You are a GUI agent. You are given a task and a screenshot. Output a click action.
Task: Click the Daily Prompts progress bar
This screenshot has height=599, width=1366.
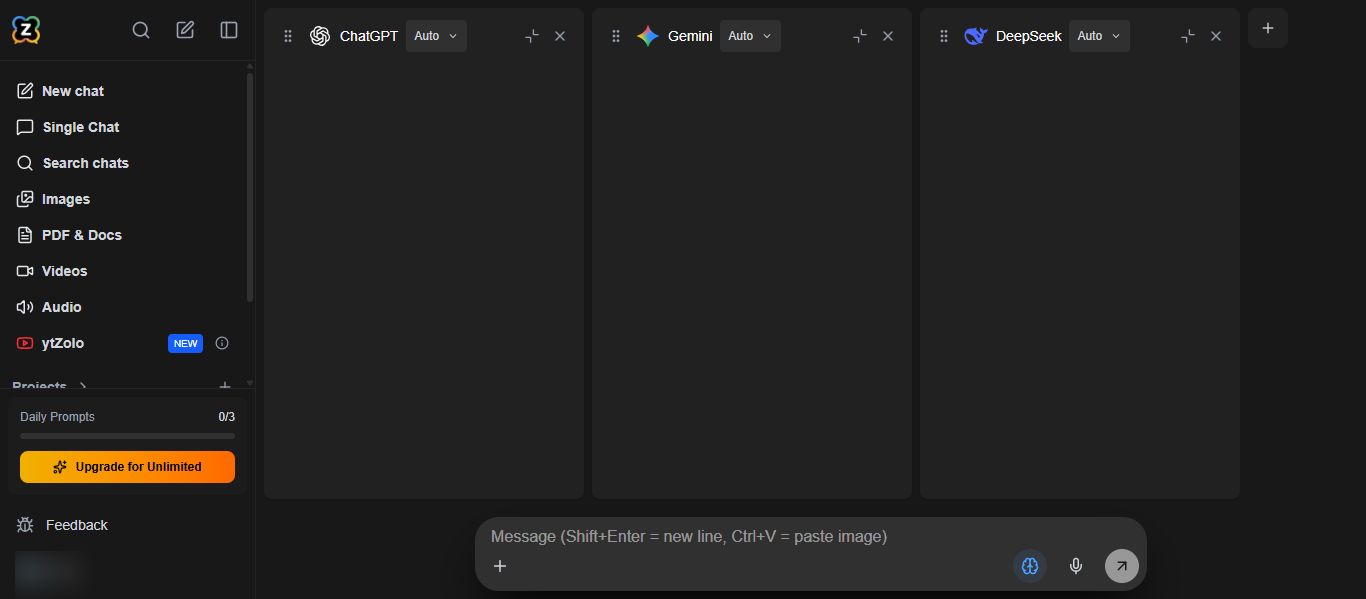(127, 436)
